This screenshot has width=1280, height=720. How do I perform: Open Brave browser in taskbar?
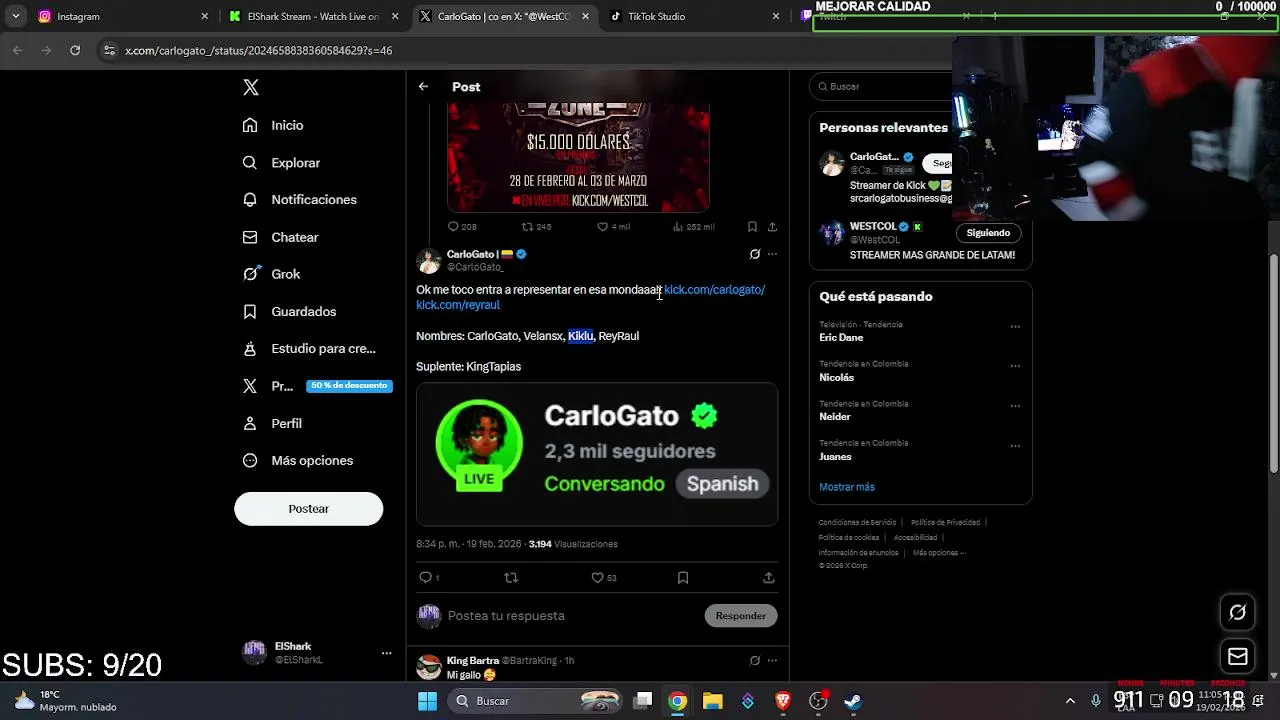783,701
